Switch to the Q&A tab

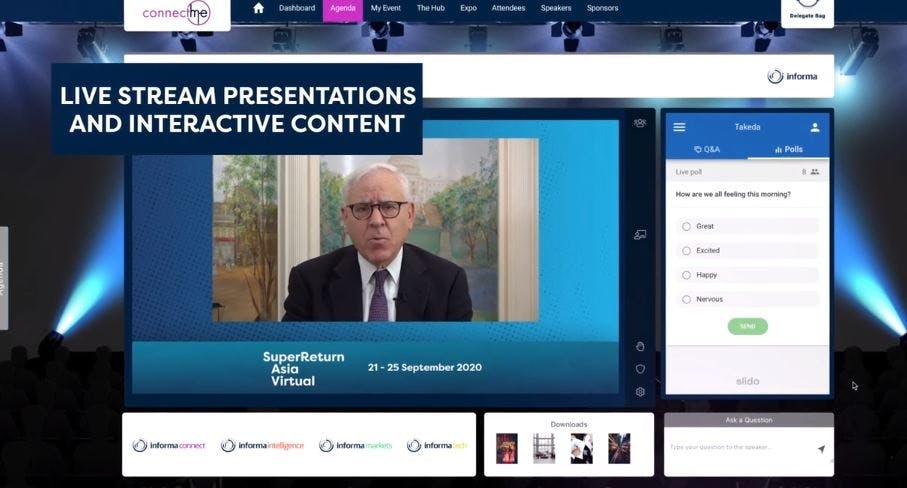click(x=707, y=149)
